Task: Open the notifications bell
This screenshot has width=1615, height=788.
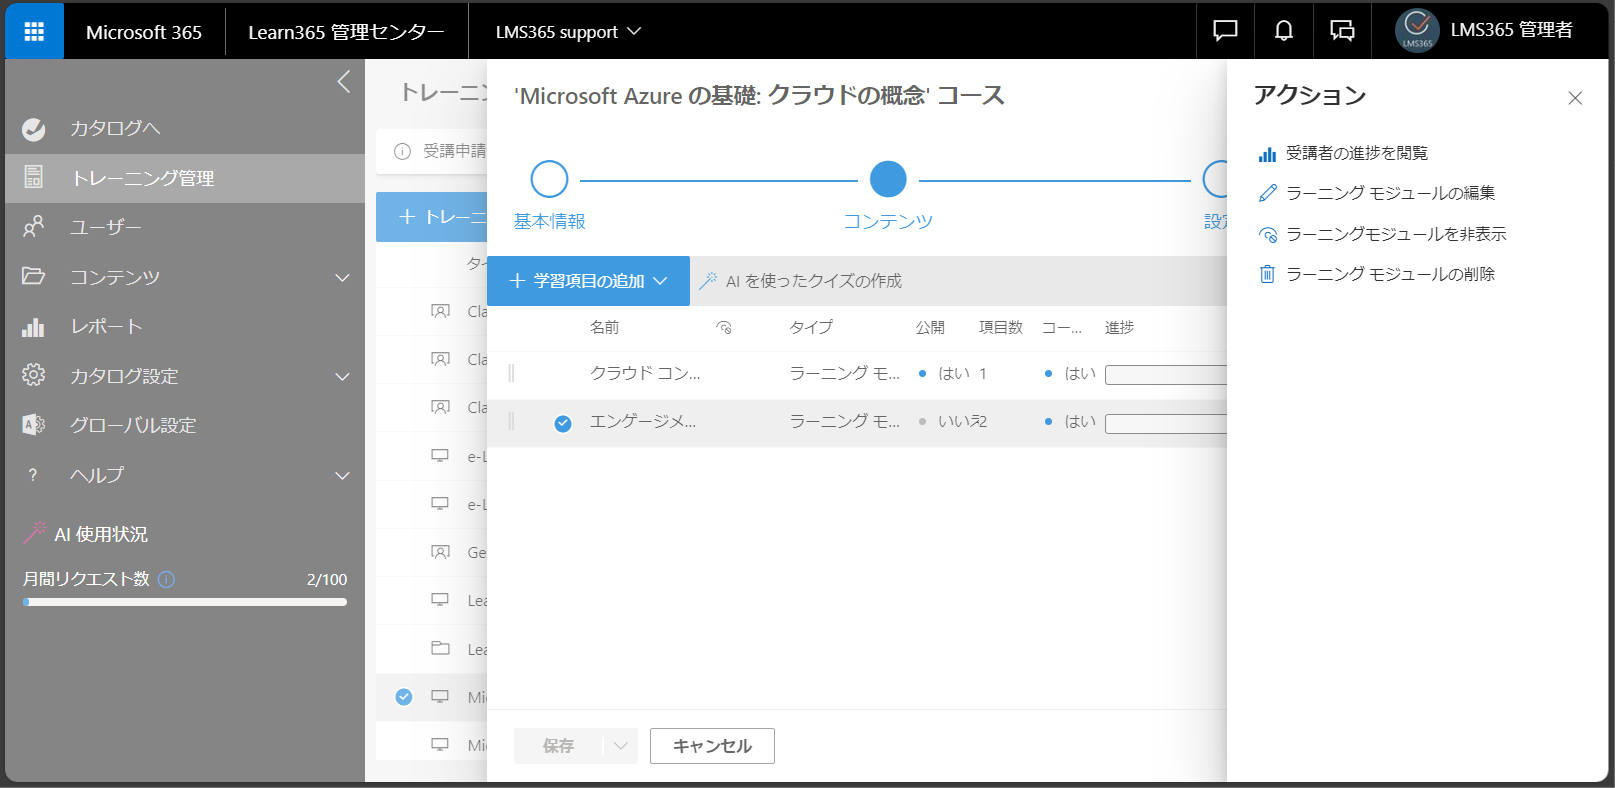Action: (1283, 31)
